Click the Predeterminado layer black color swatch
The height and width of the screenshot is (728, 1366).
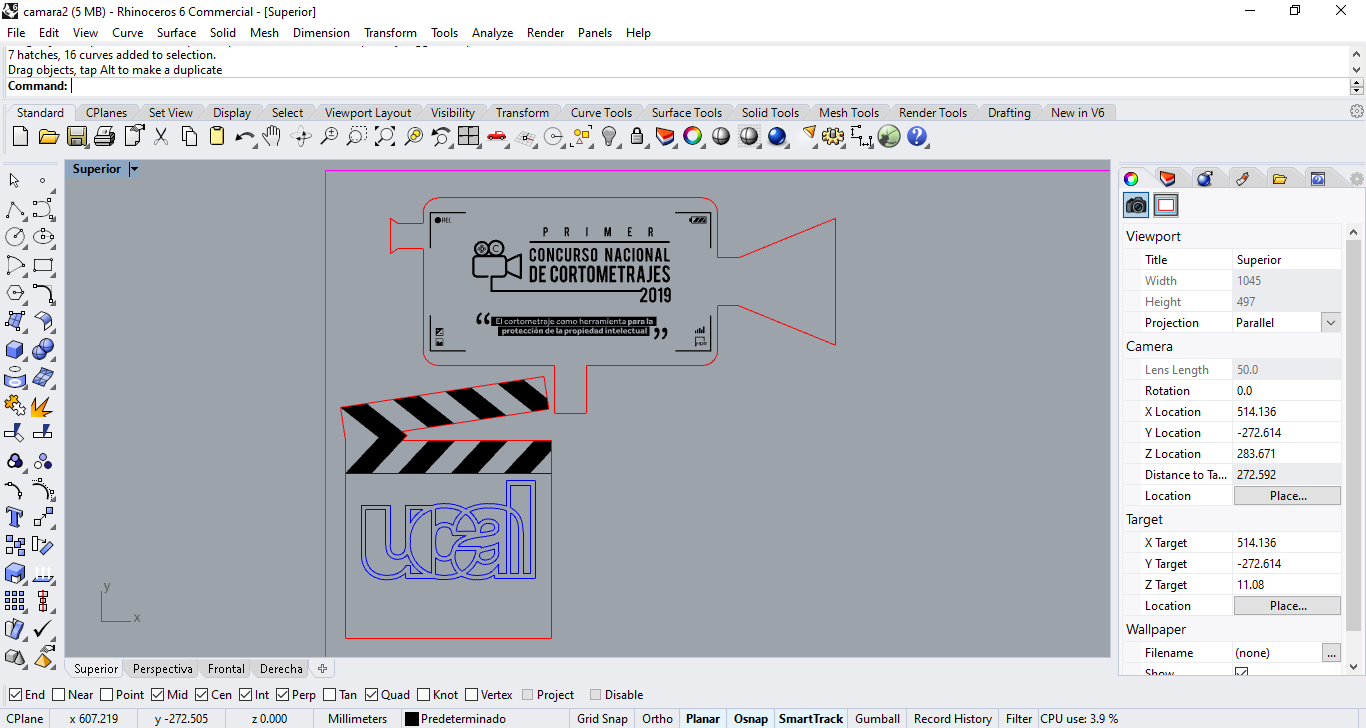point(411,719)
